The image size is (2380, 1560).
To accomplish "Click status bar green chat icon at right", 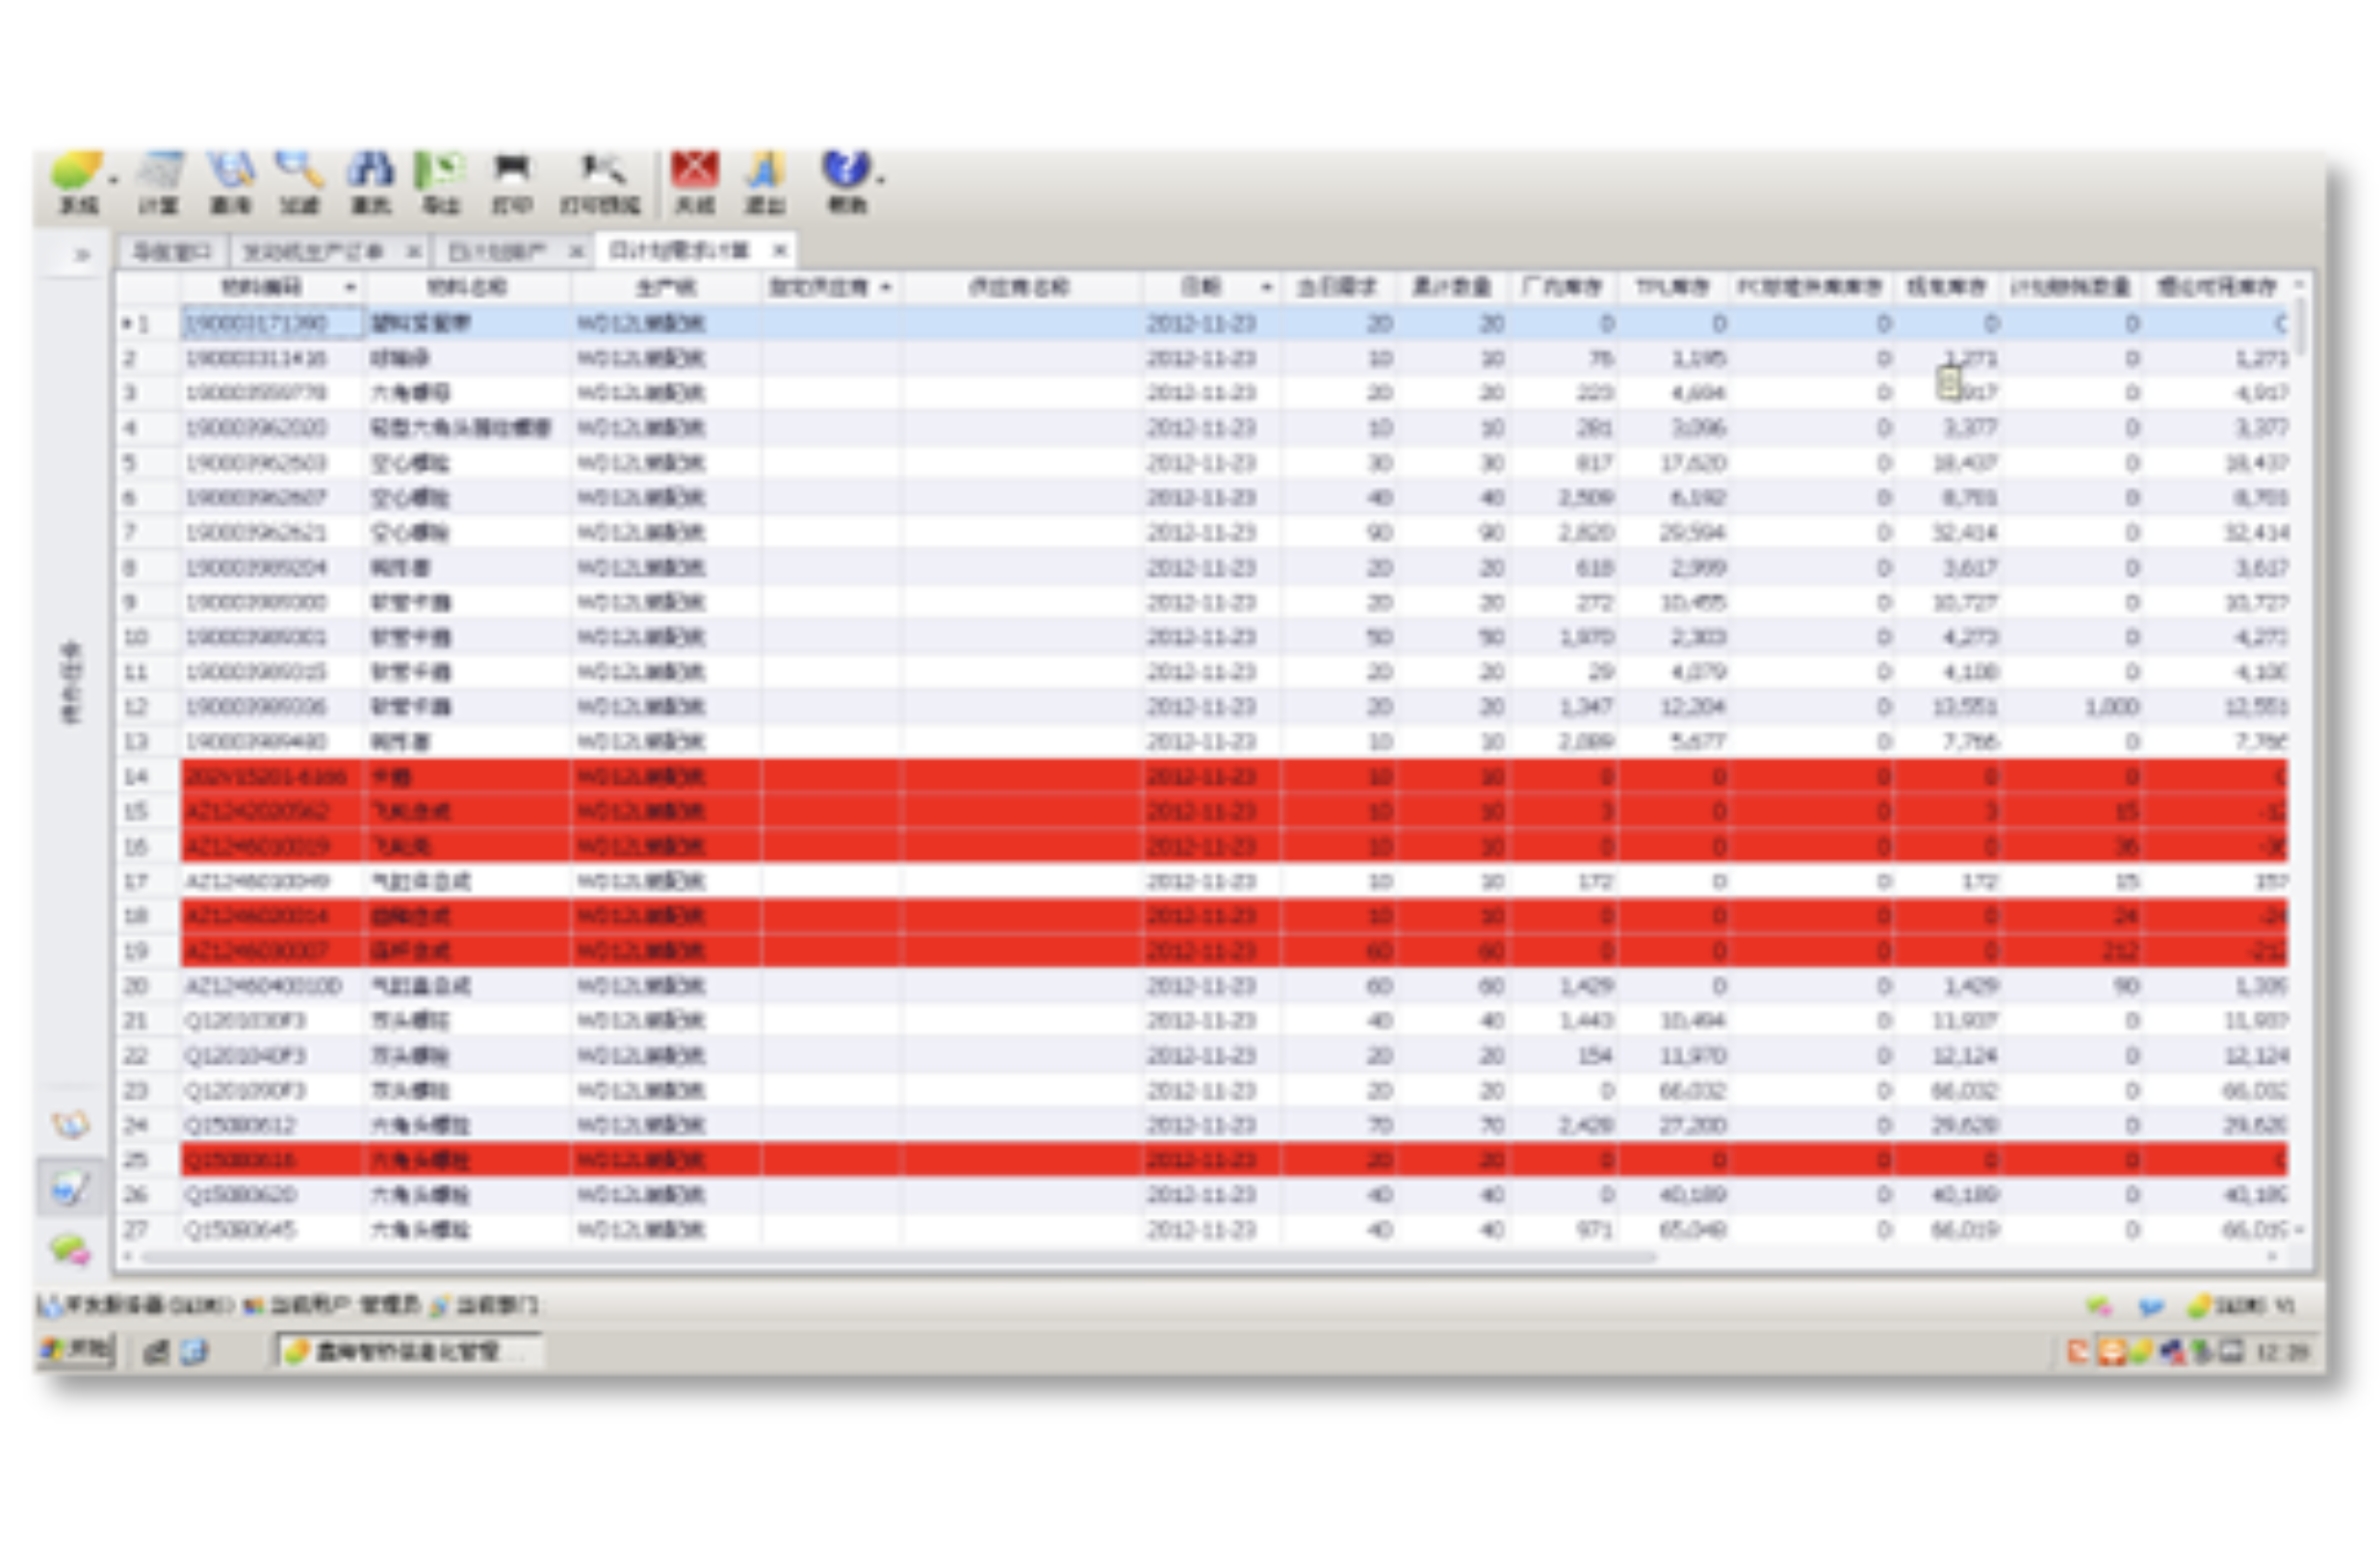I will 2100,1306.
